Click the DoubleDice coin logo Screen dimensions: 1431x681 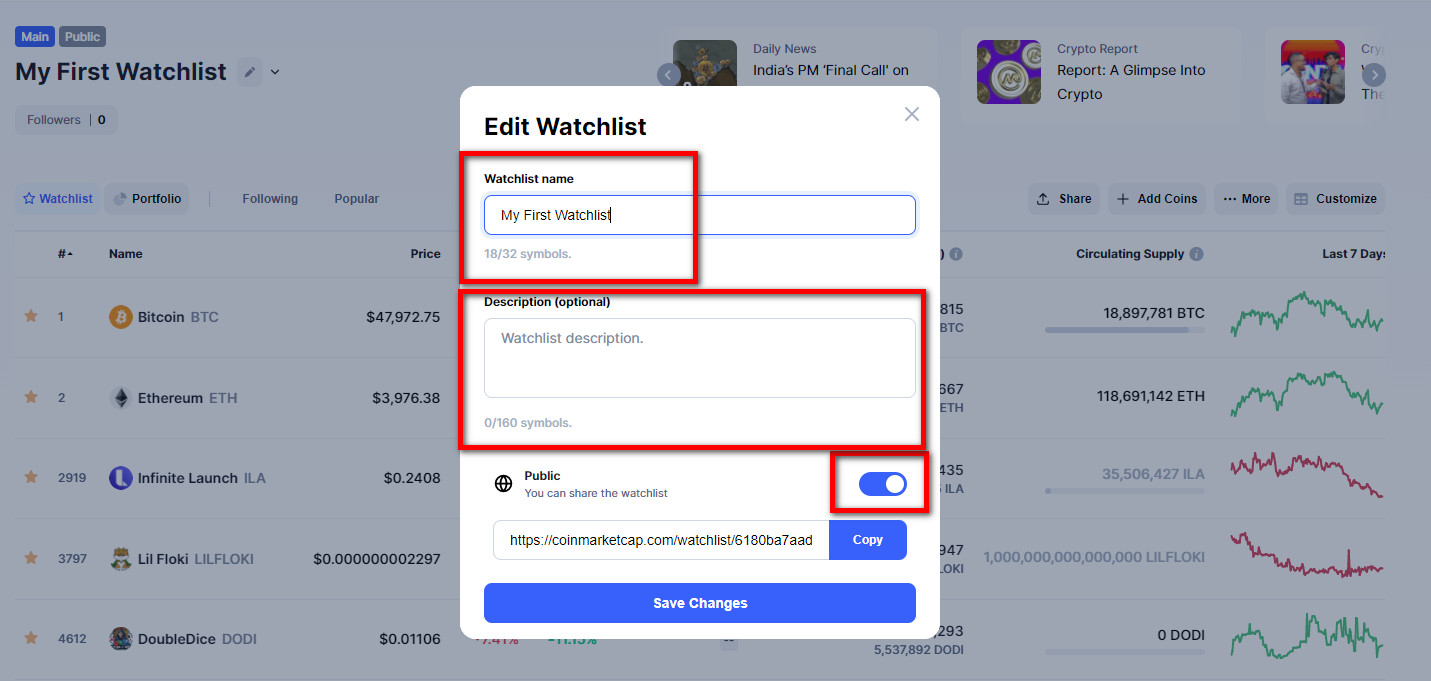120,639
